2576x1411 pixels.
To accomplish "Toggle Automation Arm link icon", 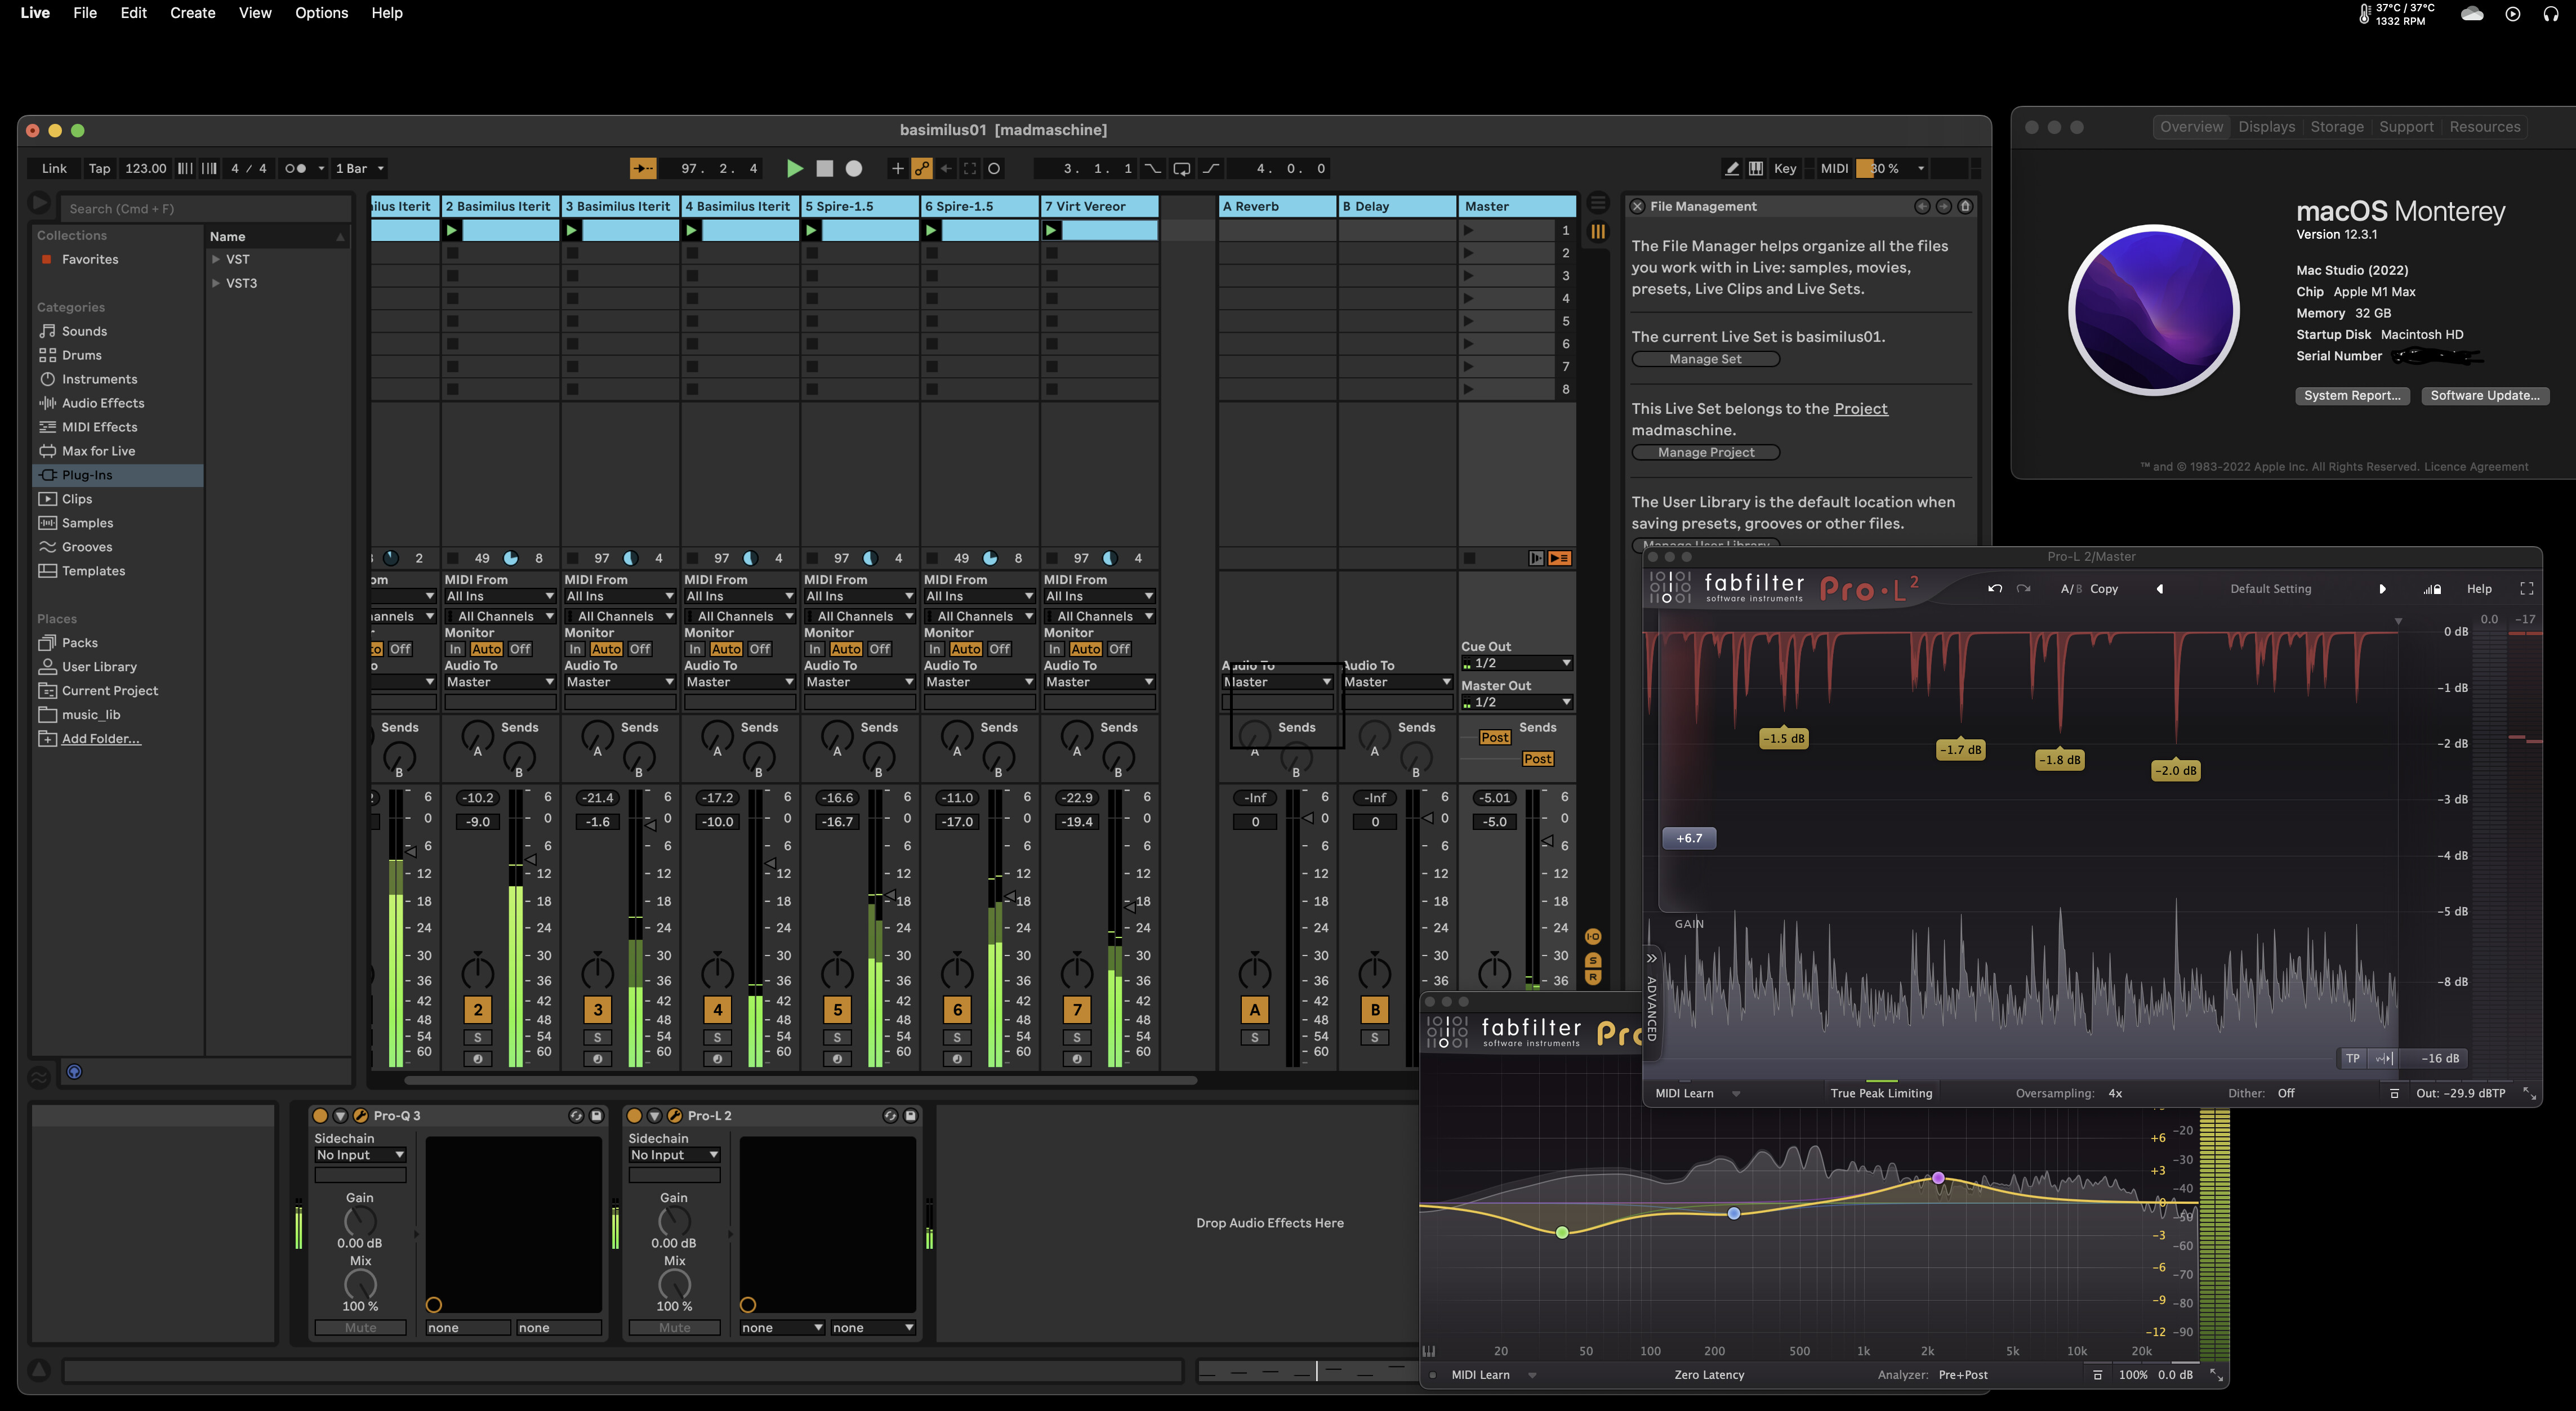I will pos(922,169).
